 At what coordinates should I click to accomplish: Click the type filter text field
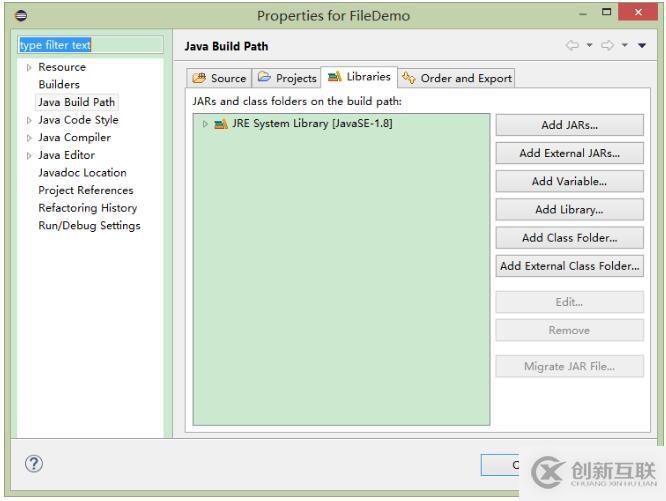tap(89, 45)
